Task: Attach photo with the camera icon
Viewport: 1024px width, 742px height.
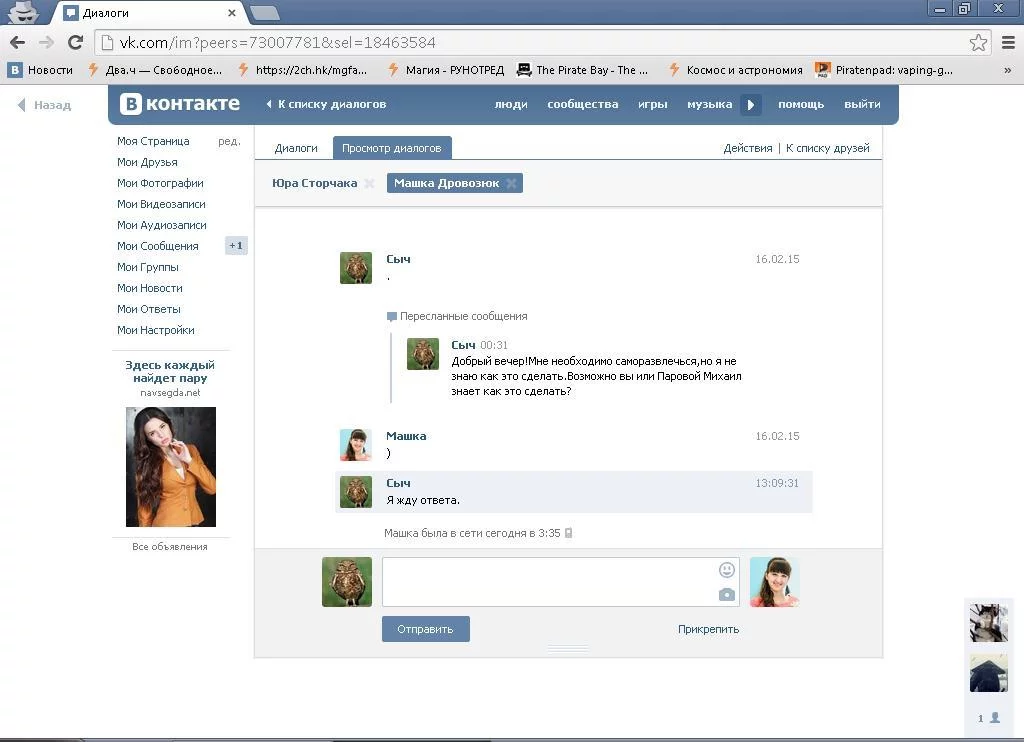Action: (727, 594)
